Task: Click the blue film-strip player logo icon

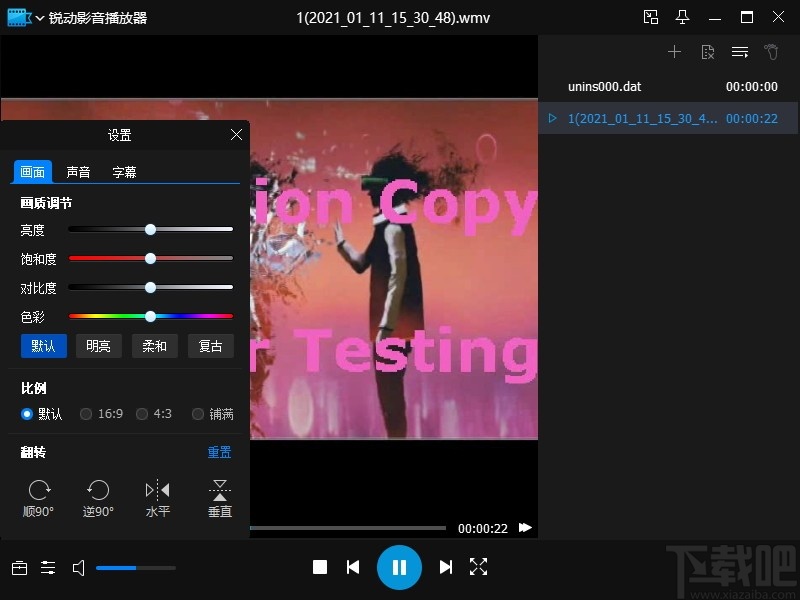Action: tap(19, 17)
